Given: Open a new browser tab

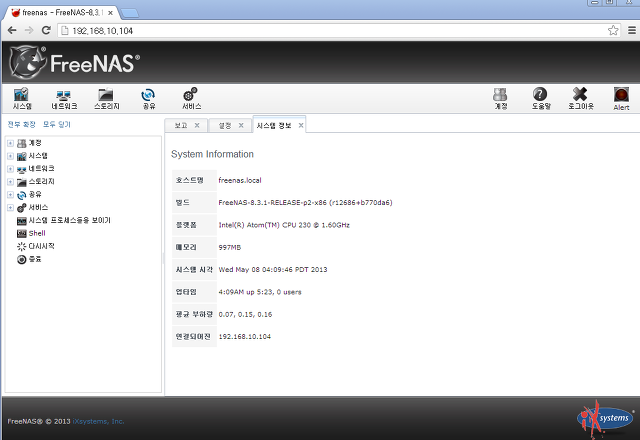Looking at the screenshot, I should 130,13.
